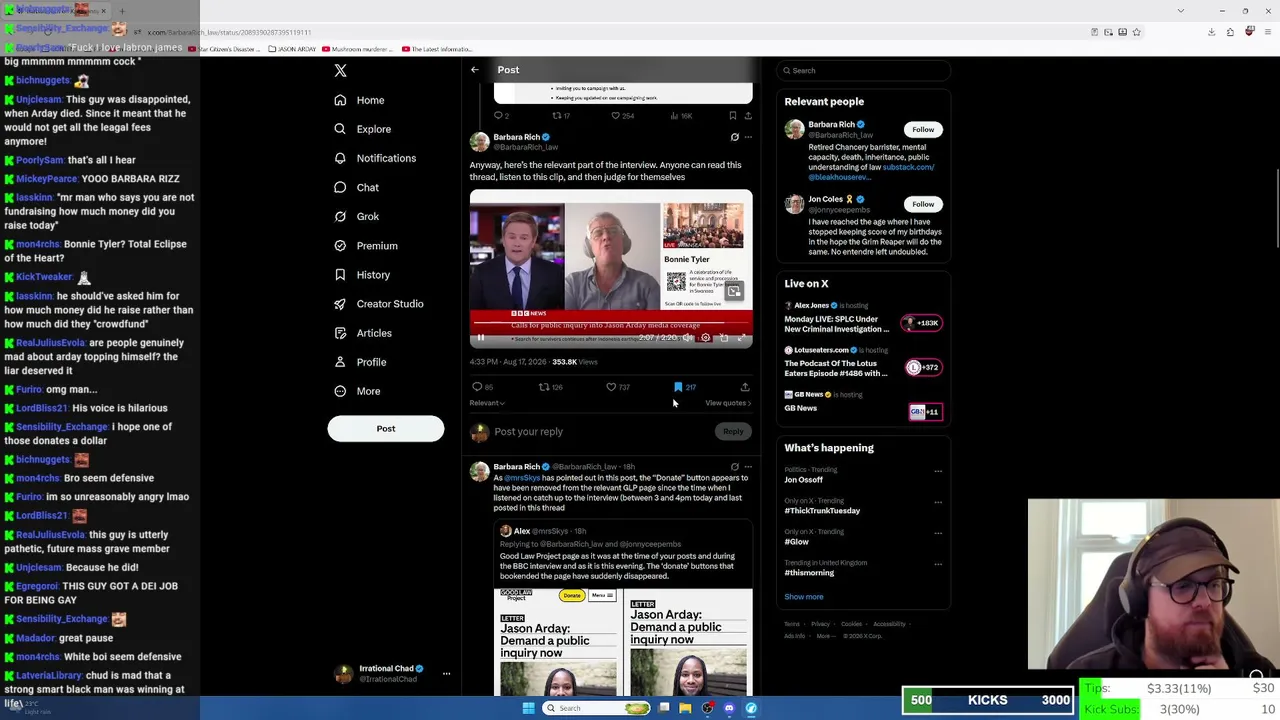Enter fullscreen on the video player
1280x720 pixels.
[742, 338]
